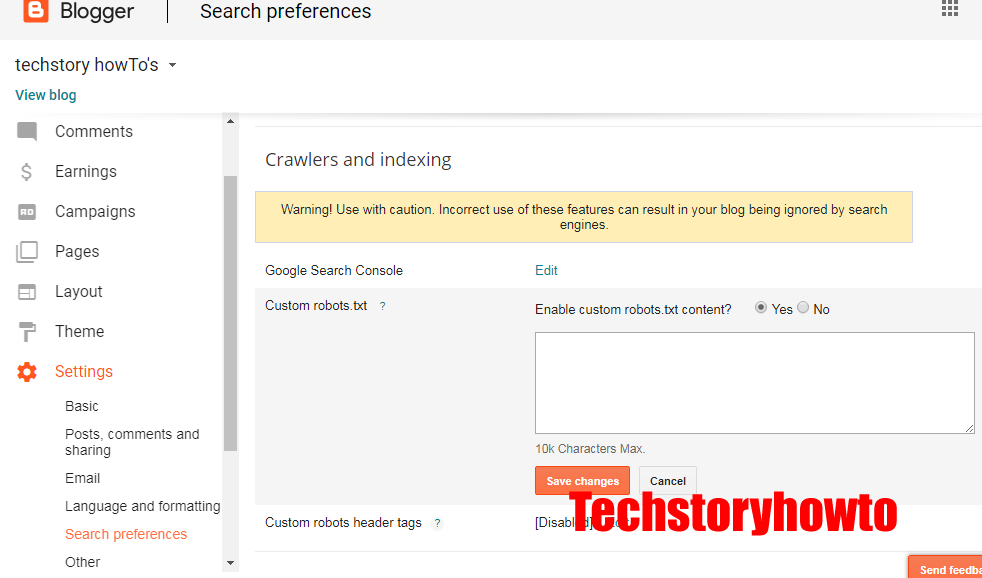982x578 pixels.
Task: Click help icon beside Custom robots.txt
Action: point(382,306)
